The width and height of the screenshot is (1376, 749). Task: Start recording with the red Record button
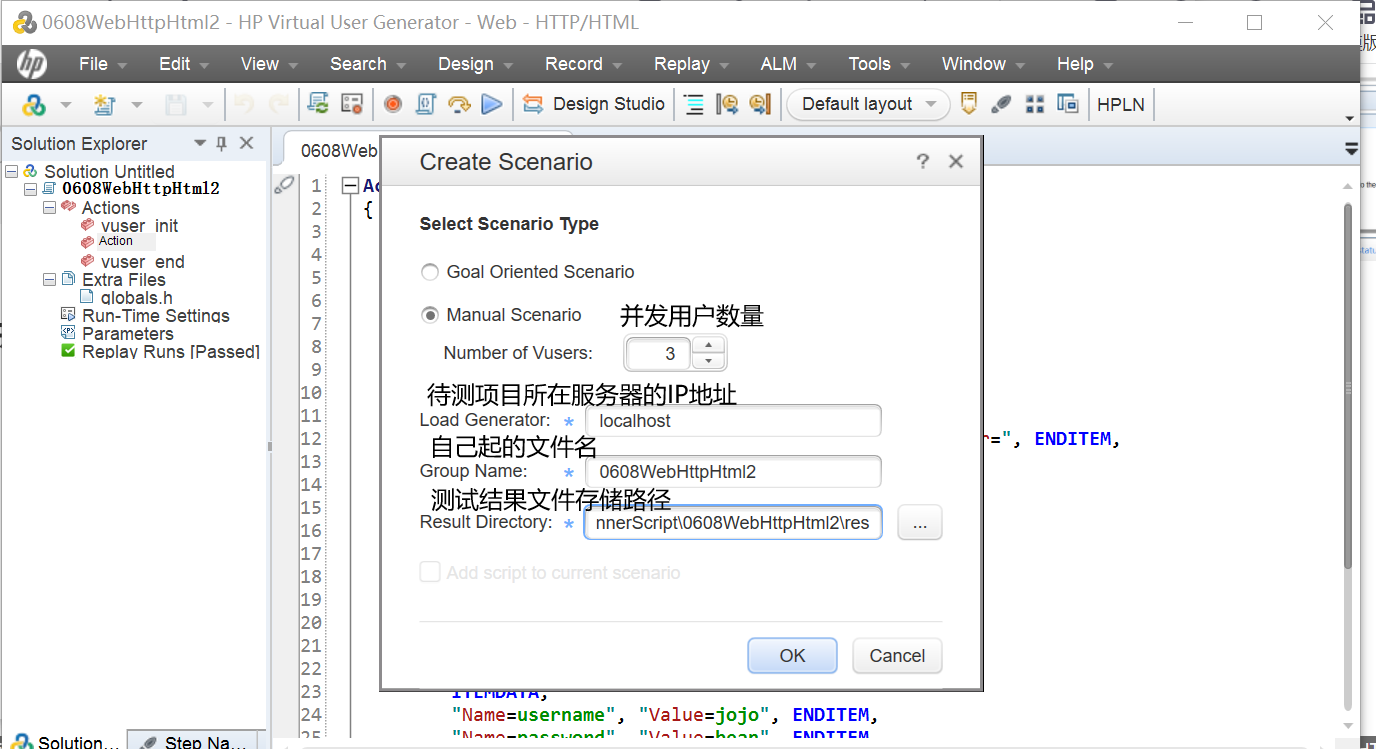393,104
